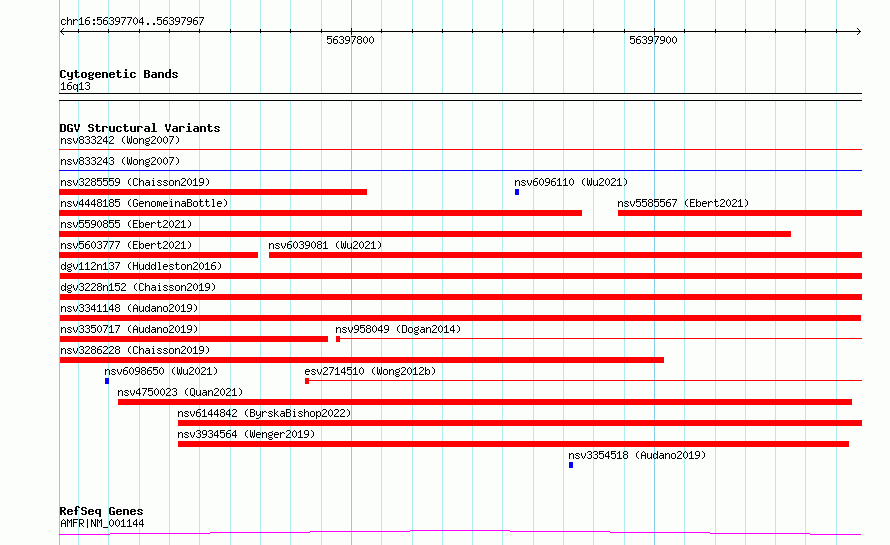Open the nsv6098650 (Wu2021) label
This screenshot has width=890, height=545.
pos(161,371)
